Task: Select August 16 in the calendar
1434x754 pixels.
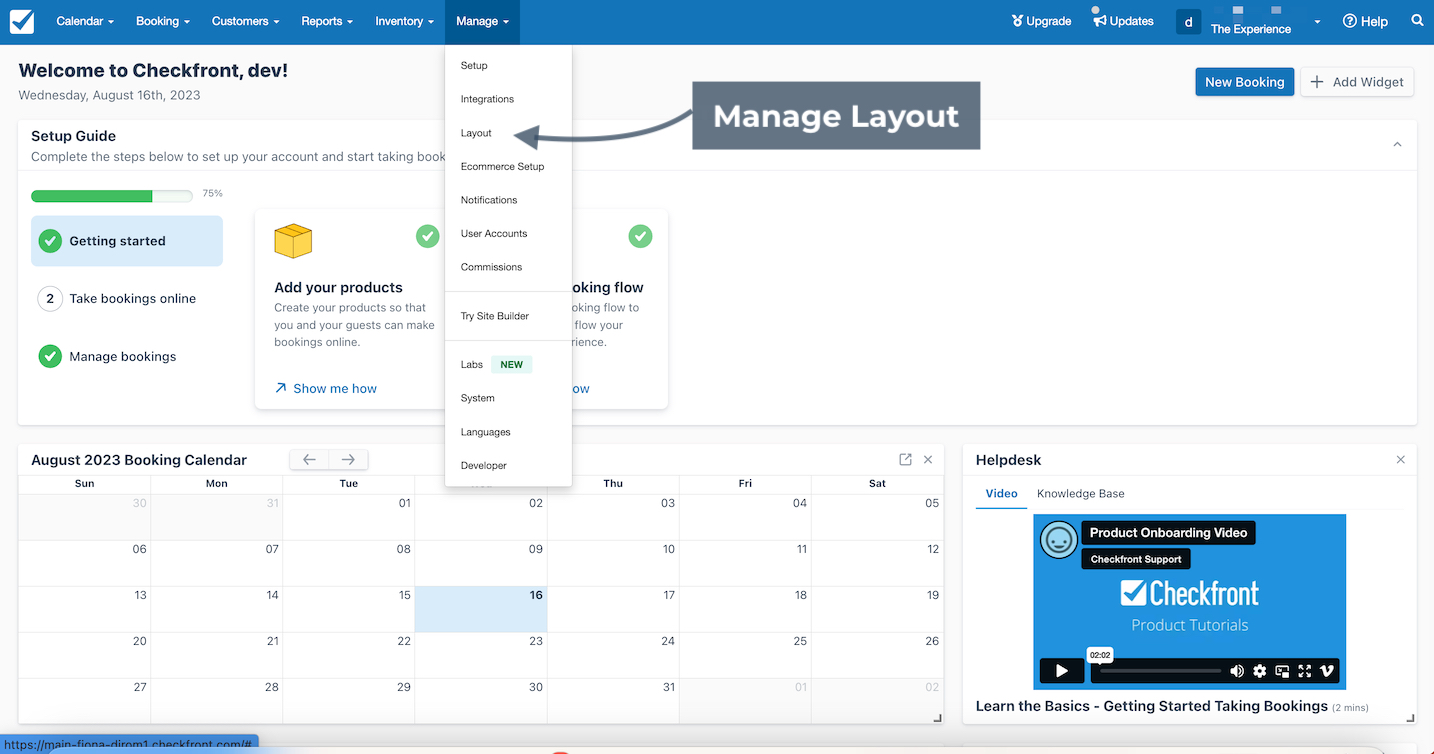Action: [481, 609]
